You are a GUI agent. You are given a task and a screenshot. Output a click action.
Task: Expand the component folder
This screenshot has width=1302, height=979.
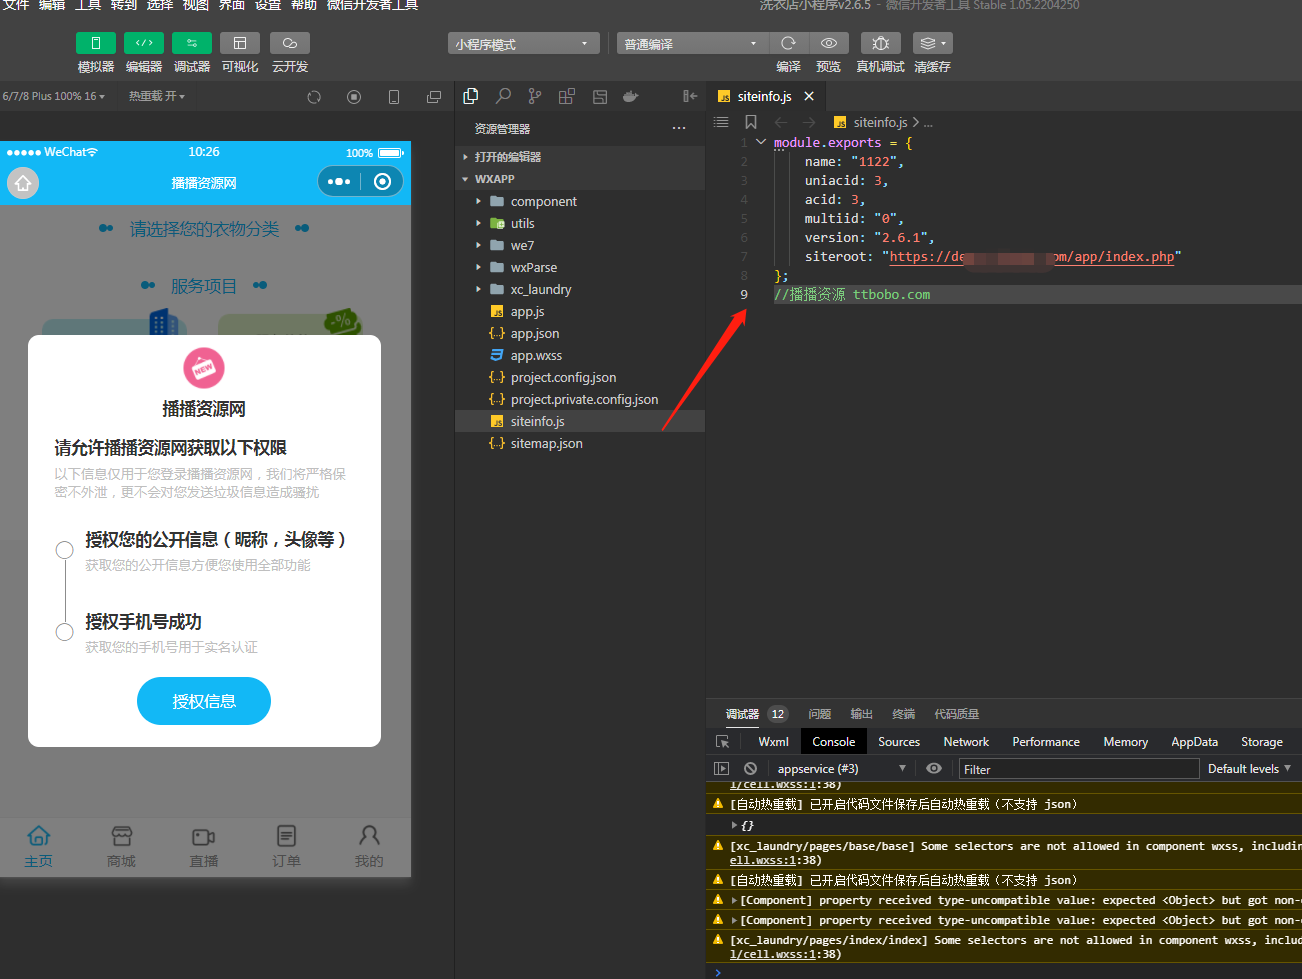[x=580, y=201]
